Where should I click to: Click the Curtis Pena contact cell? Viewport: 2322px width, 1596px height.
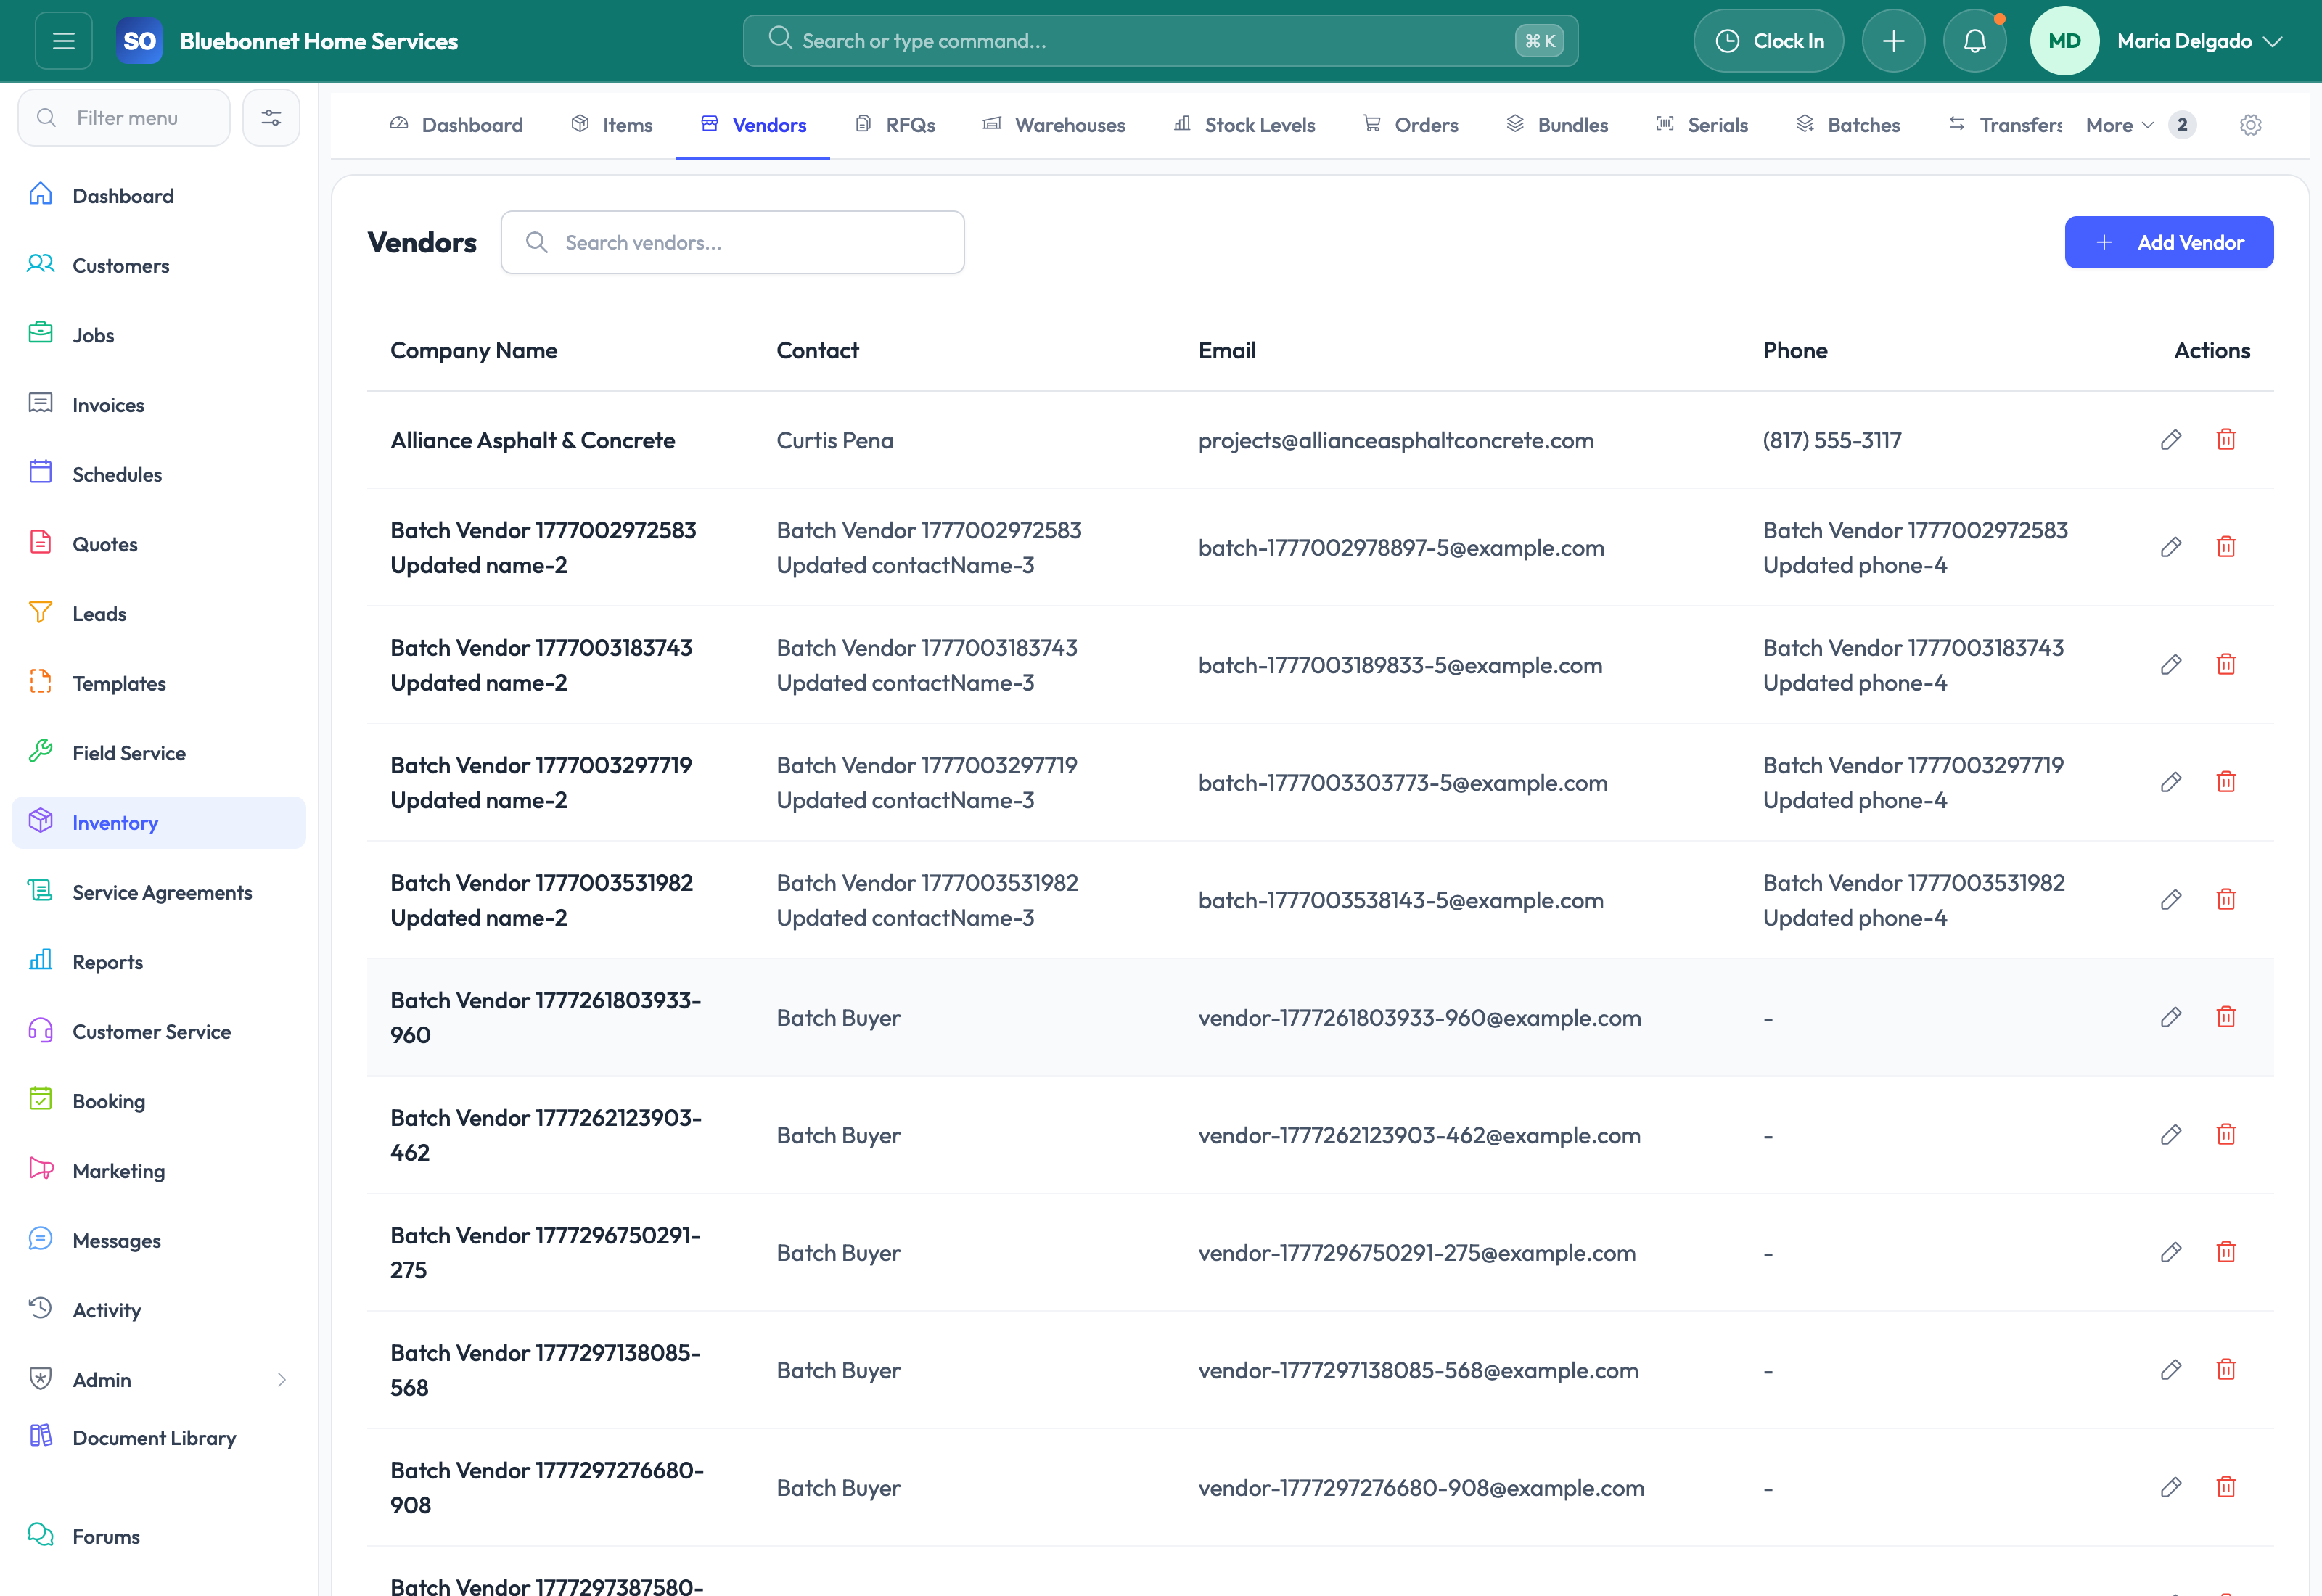click(x=835, y=440)
